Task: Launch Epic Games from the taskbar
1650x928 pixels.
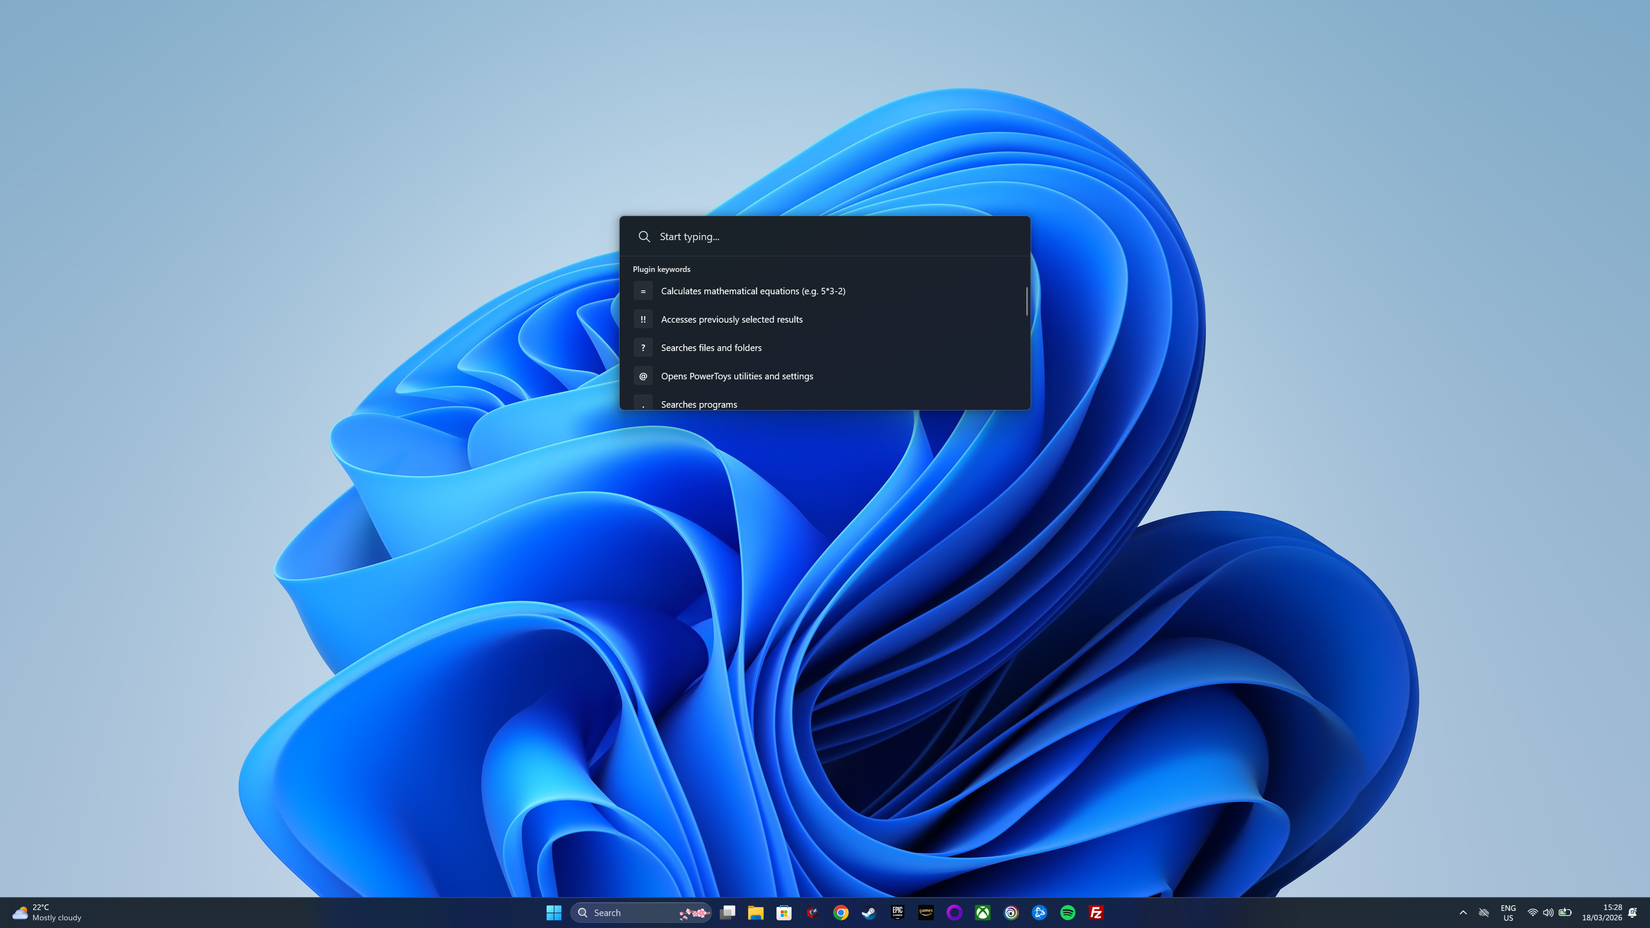Action: coord(897,912)
